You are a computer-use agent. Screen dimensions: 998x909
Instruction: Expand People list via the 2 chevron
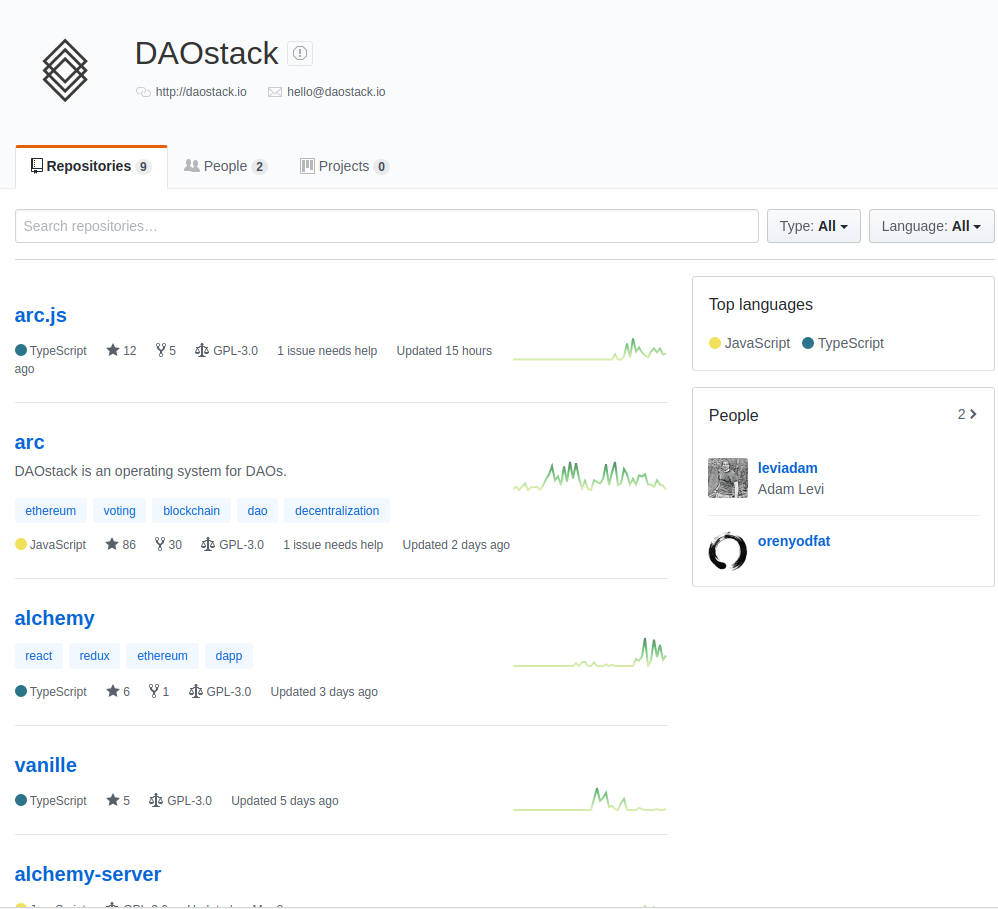pyautogui.click(x=967, y=414)
